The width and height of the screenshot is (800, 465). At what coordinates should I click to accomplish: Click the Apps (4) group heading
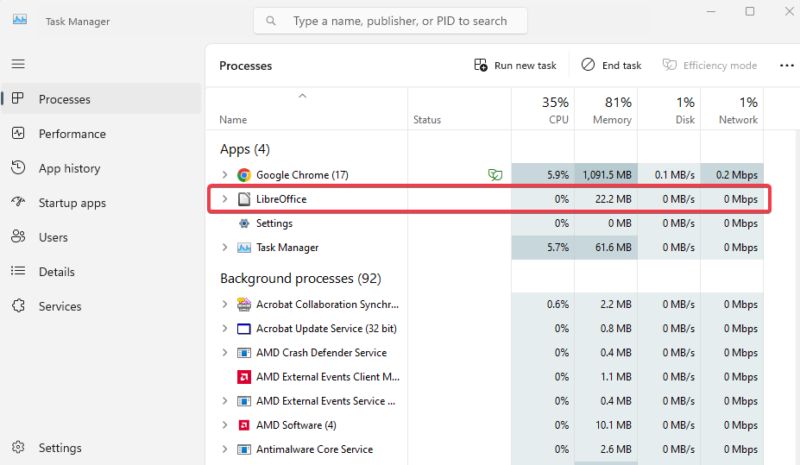pos(245,149)
